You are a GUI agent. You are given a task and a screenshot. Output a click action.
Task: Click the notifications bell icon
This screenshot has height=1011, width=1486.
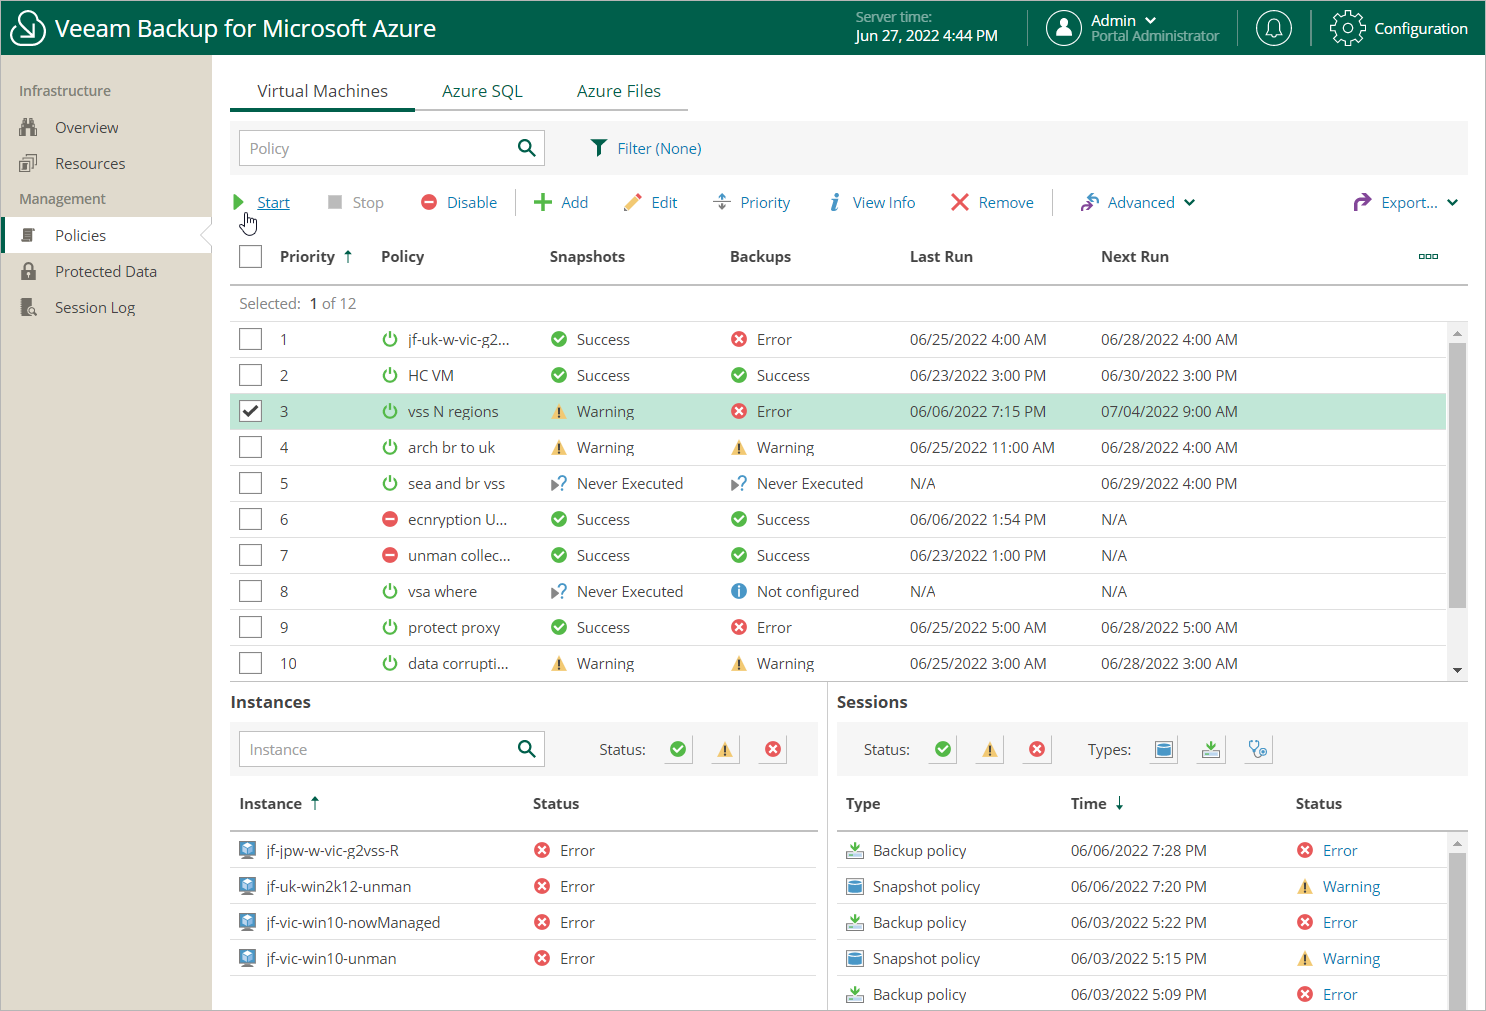(x=1273, y=28)
